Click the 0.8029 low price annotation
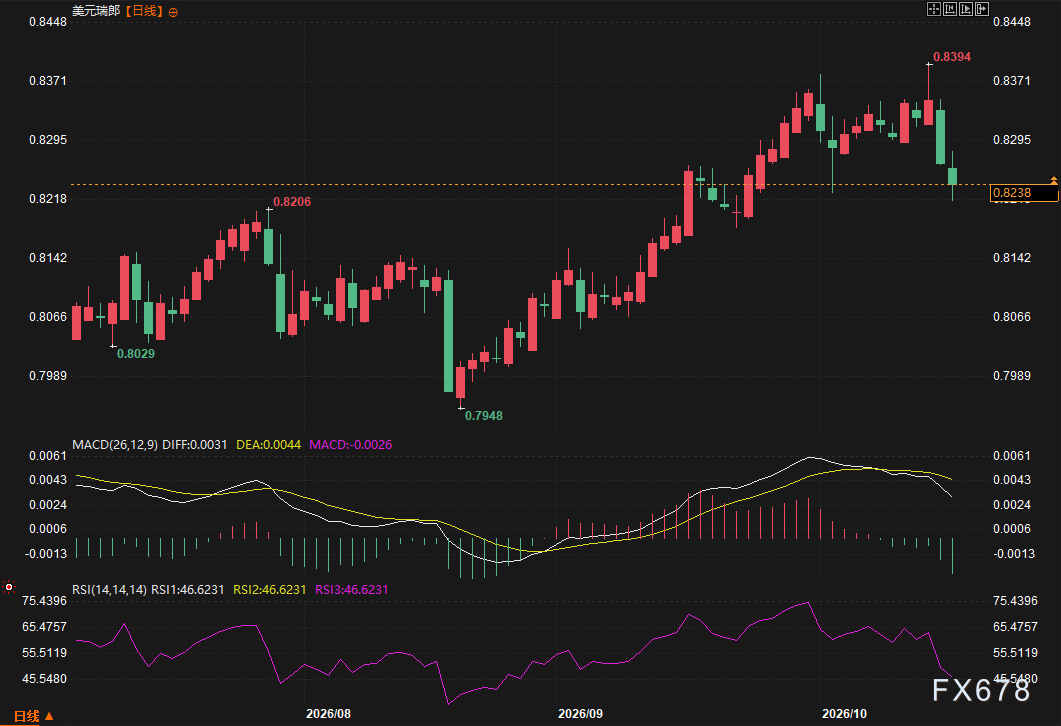The height and width of the screenshot is (726, 1061). (136, 353)
